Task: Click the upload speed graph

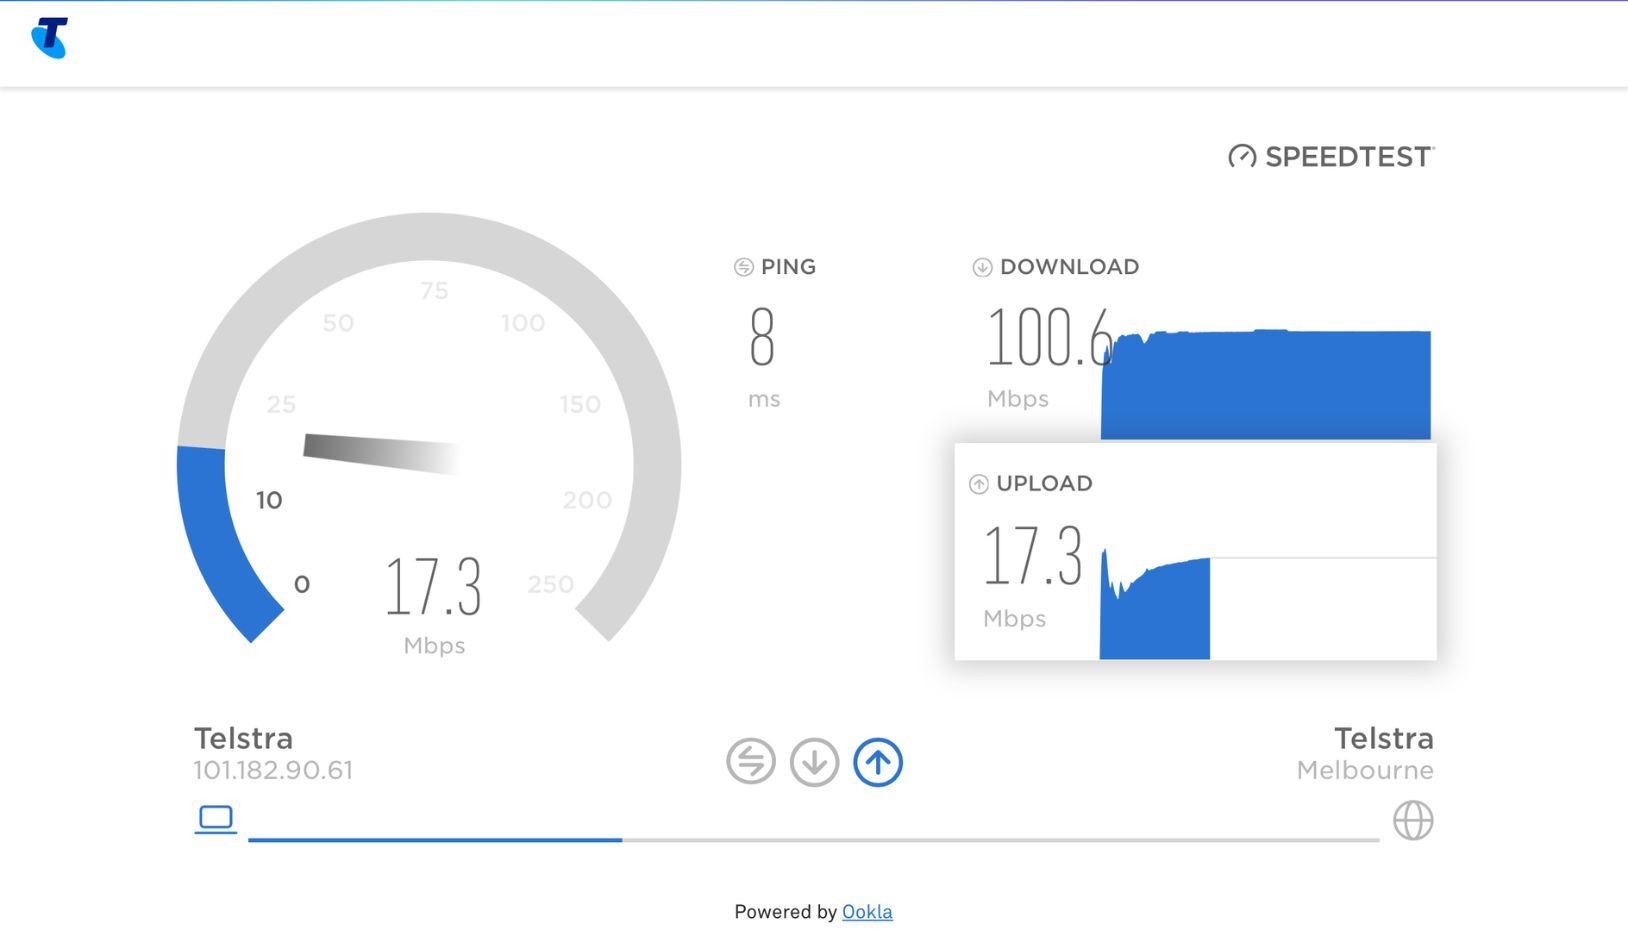Action: (x=1155, y=604)
